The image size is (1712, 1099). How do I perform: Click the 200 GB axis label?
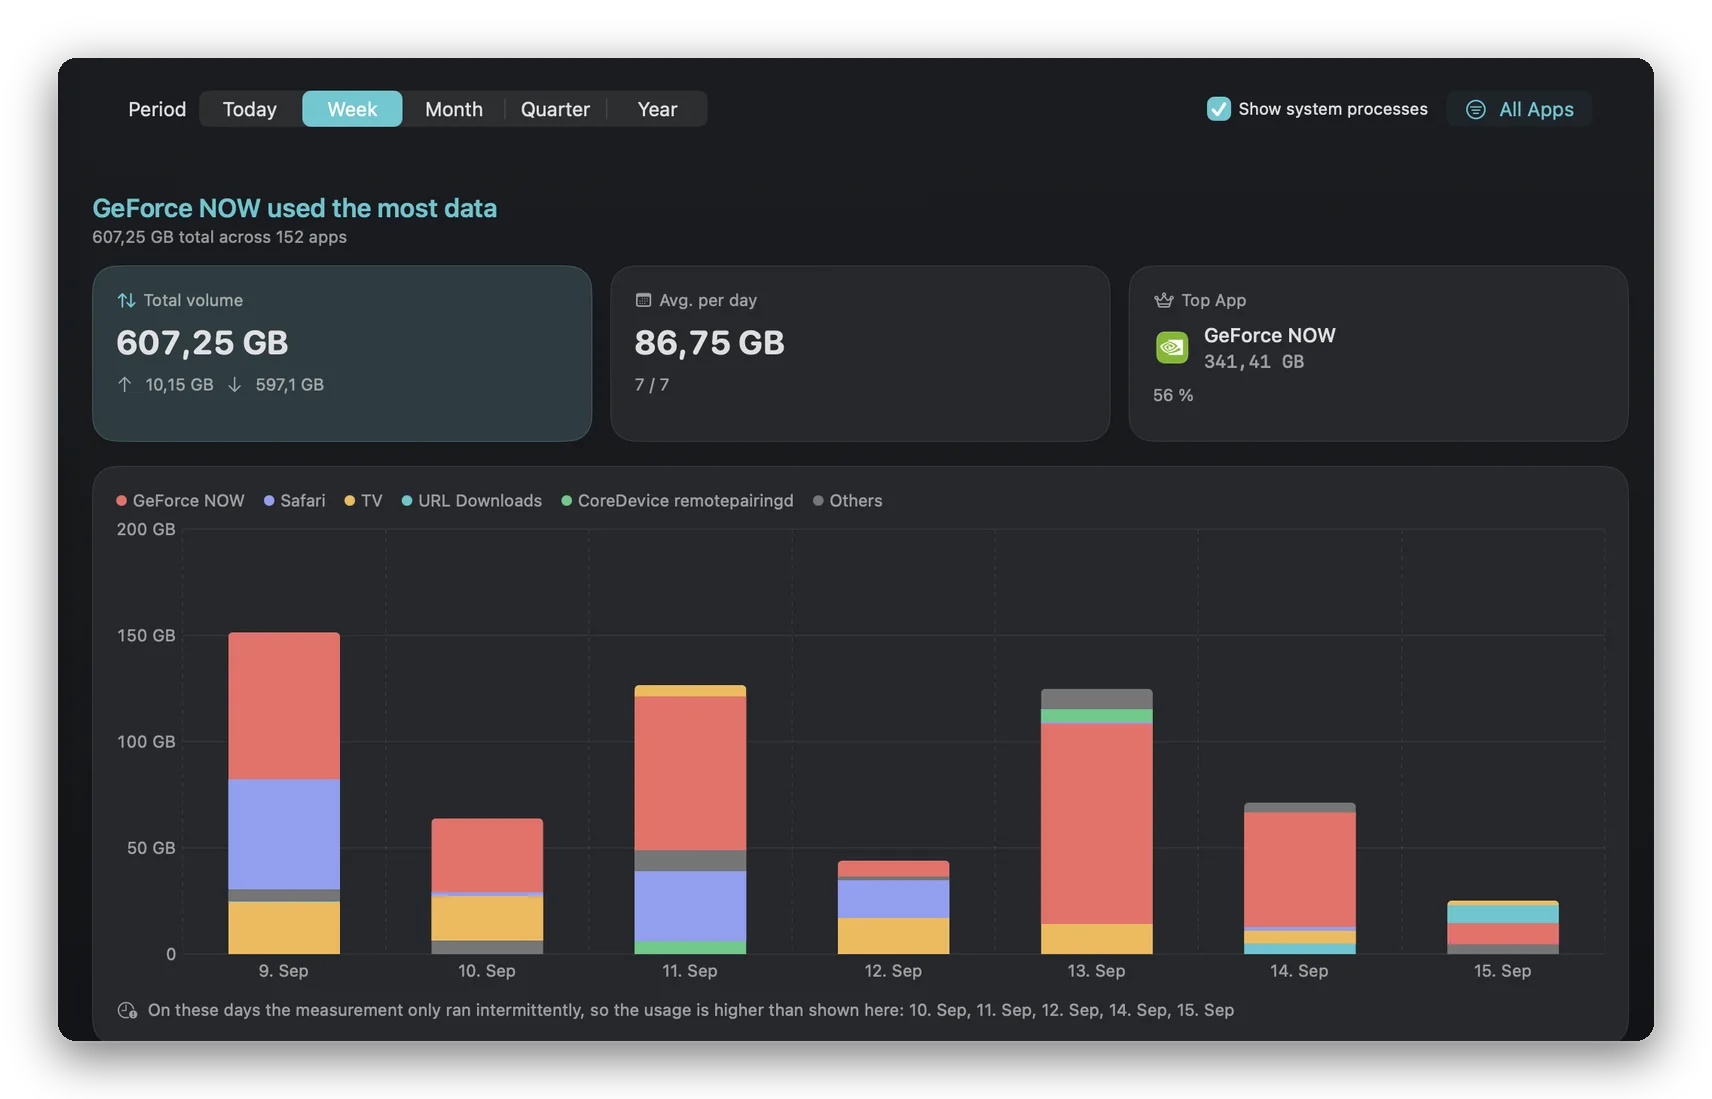coord(146,529)
